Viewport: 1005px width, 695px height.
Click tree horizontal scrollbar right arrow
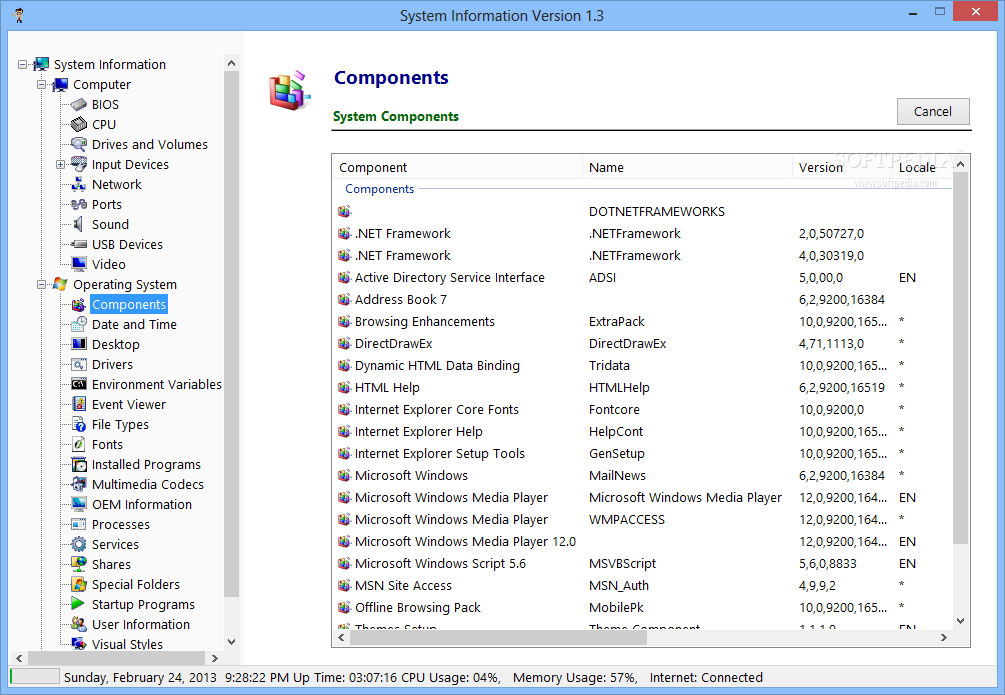click(215, 658)
